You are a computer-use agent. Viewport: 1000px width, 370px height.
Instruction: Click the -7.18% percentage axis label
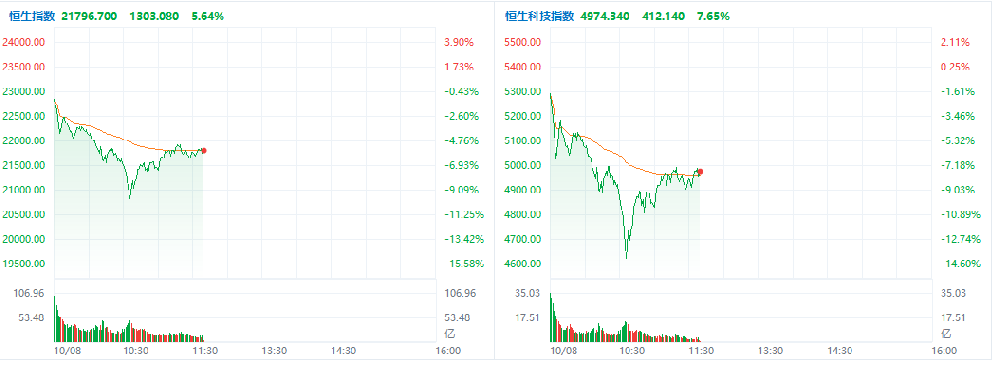pos(957,165)
